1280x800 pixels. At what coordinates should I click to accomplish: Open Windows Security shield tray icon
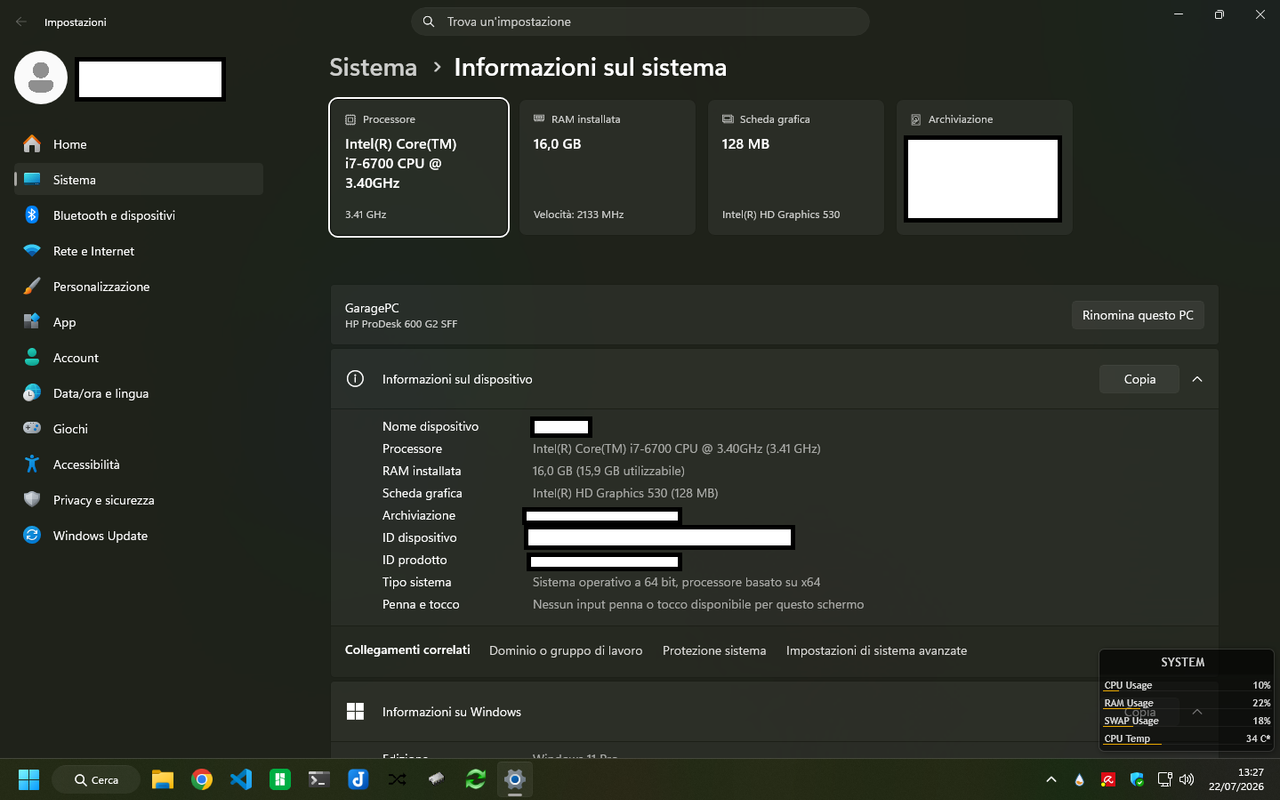coord(1137,779)
